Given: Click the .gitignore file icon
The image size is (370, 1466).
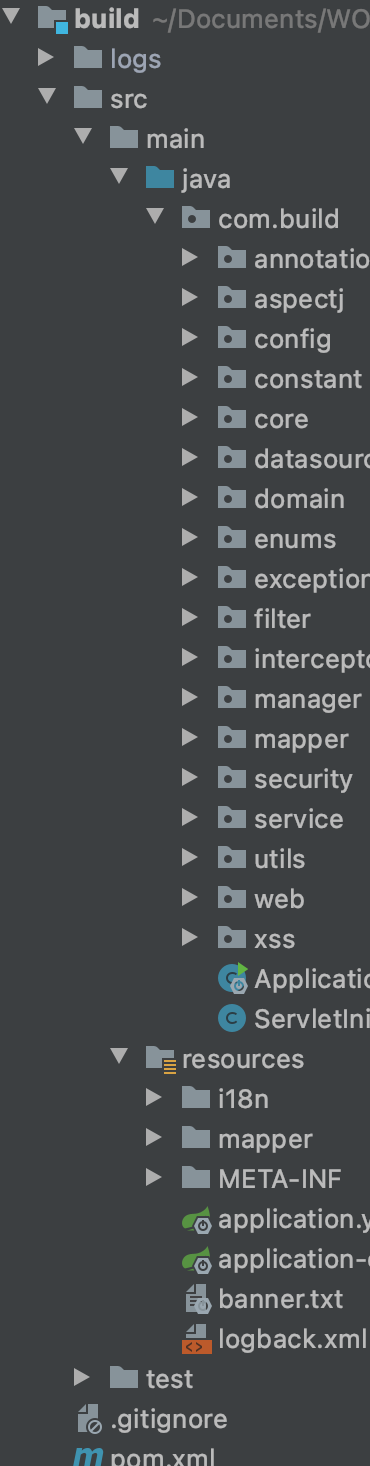Looking at the screenshot, I should (x=90, y=1419).
